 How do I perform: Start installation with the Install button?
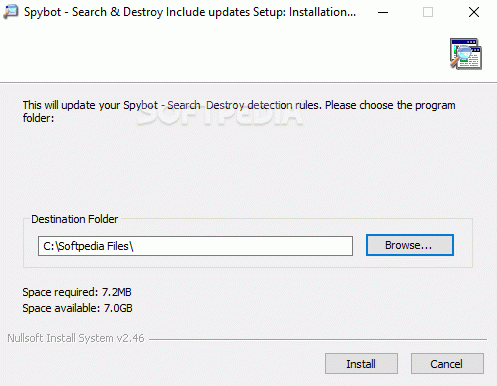361,364
